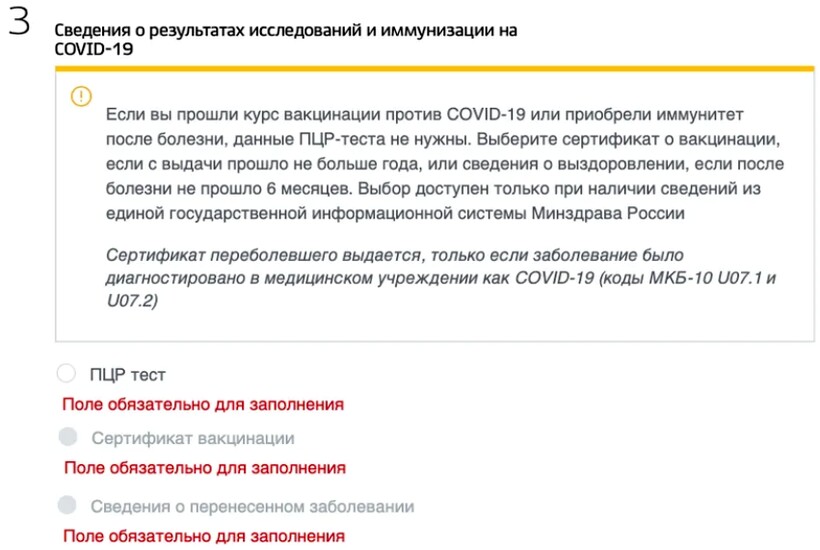Click the ПЦР тест label text
The height and width of the screenshot is (550, 820).
pos(127,375)
